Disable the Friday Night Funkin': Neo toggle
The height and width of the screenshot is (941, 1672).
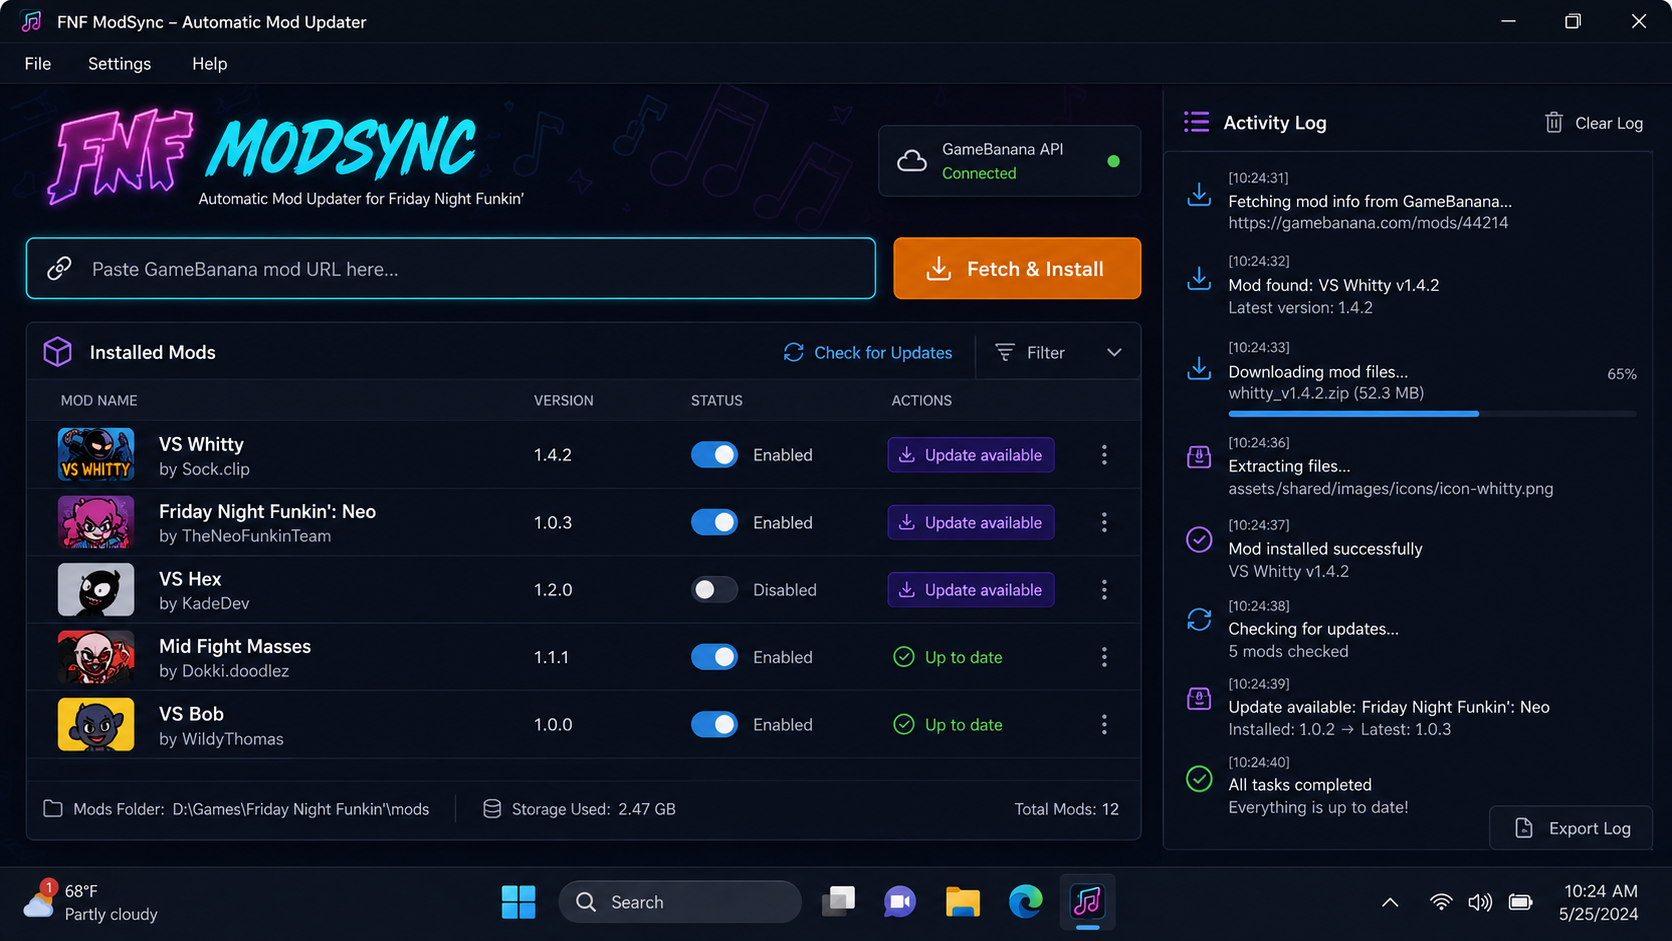click(714, 522)
